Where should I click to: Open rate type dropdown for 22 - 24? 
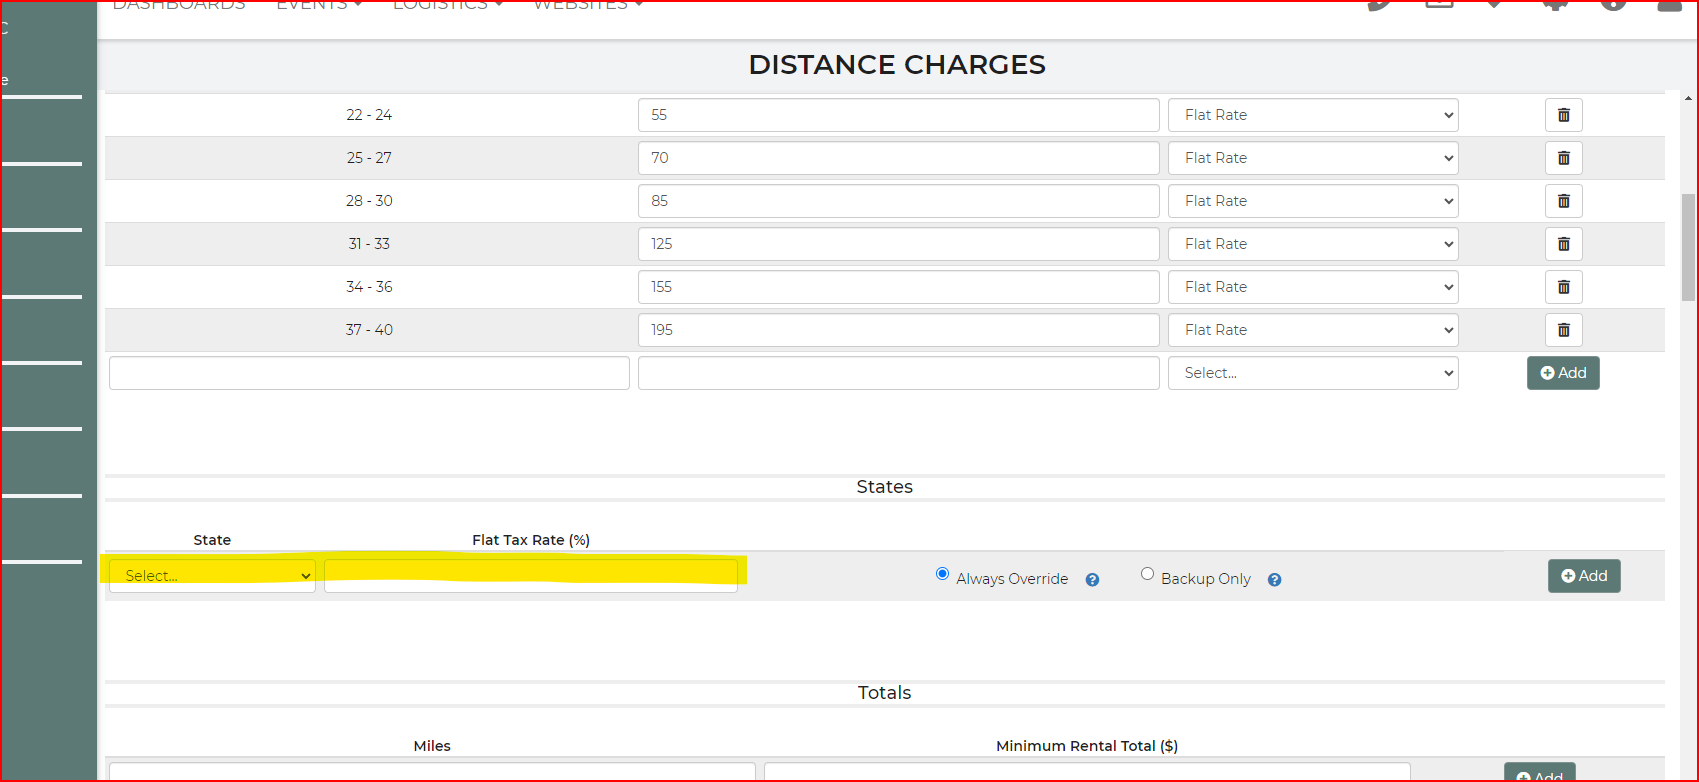coord(1312,115)
